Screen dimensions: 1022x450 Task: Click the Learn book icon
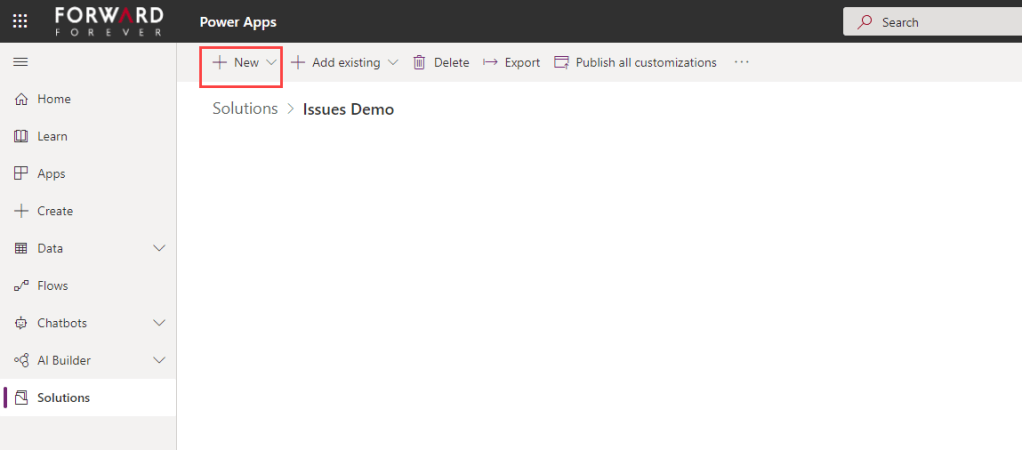click(x=21, y=136)
